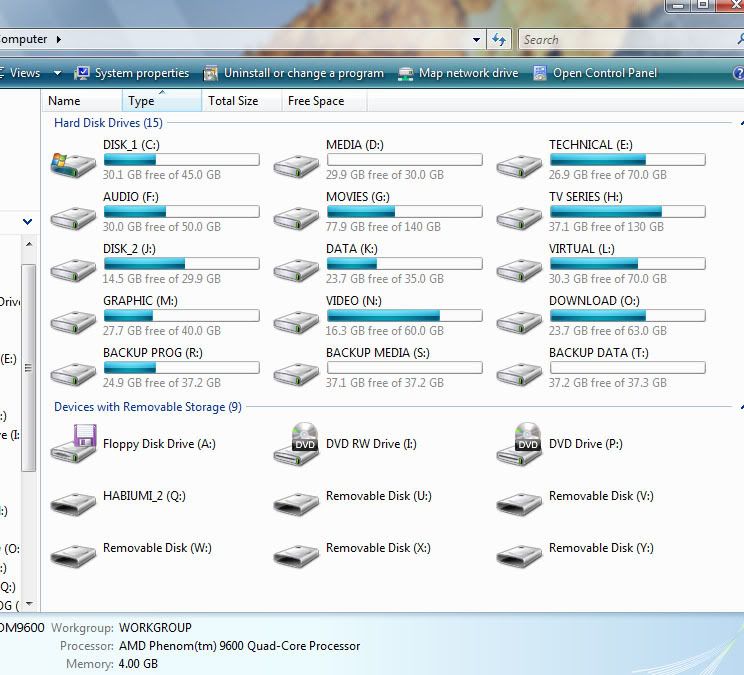Select the MOVIES (G:) hard drive icon
This screenshot has width=744, height=675.
pos(296,215)
